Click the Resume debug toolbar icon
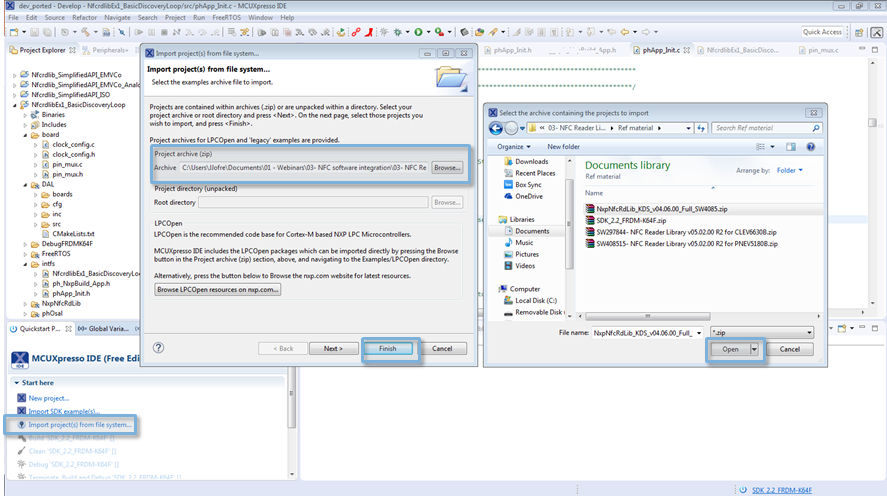 point(139,32)
